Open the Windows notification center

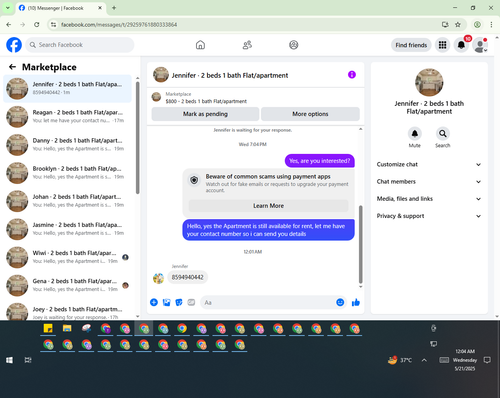487,360
